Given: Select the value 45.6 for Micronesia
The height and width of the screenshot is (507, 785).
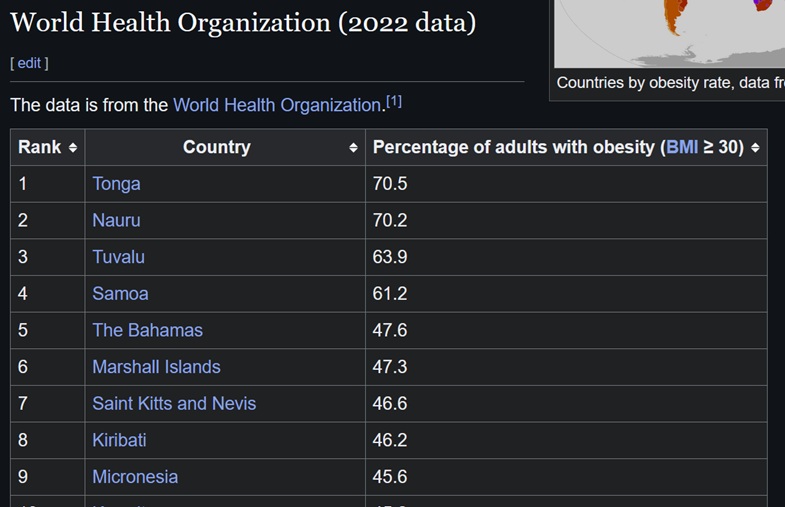Looking at the screenshot, I should (x=390, y=476).
